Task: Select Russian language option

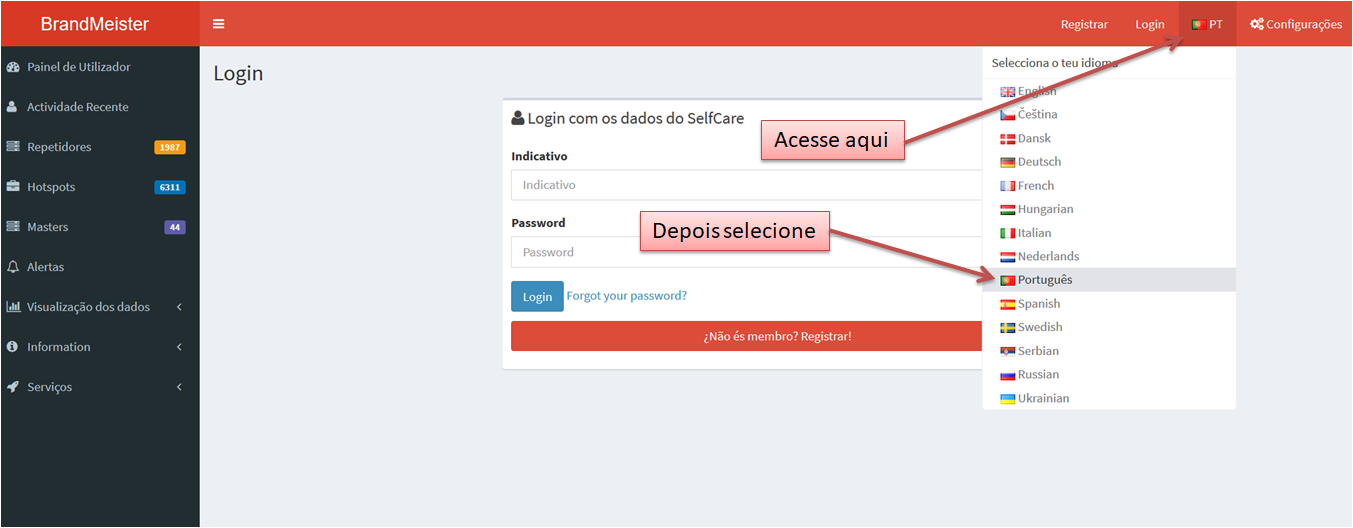Action: 1109,375
